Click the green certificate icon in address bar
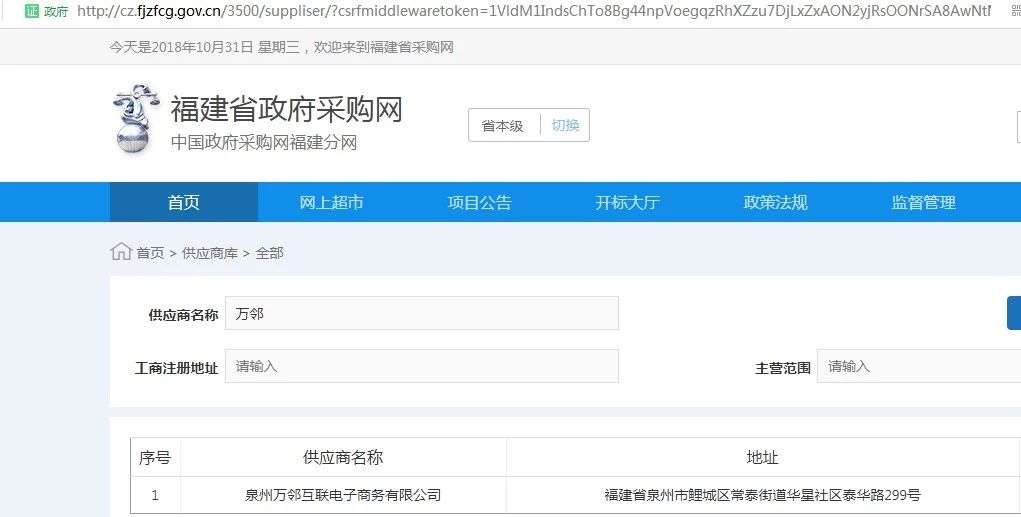 click(x=31, y=10)
